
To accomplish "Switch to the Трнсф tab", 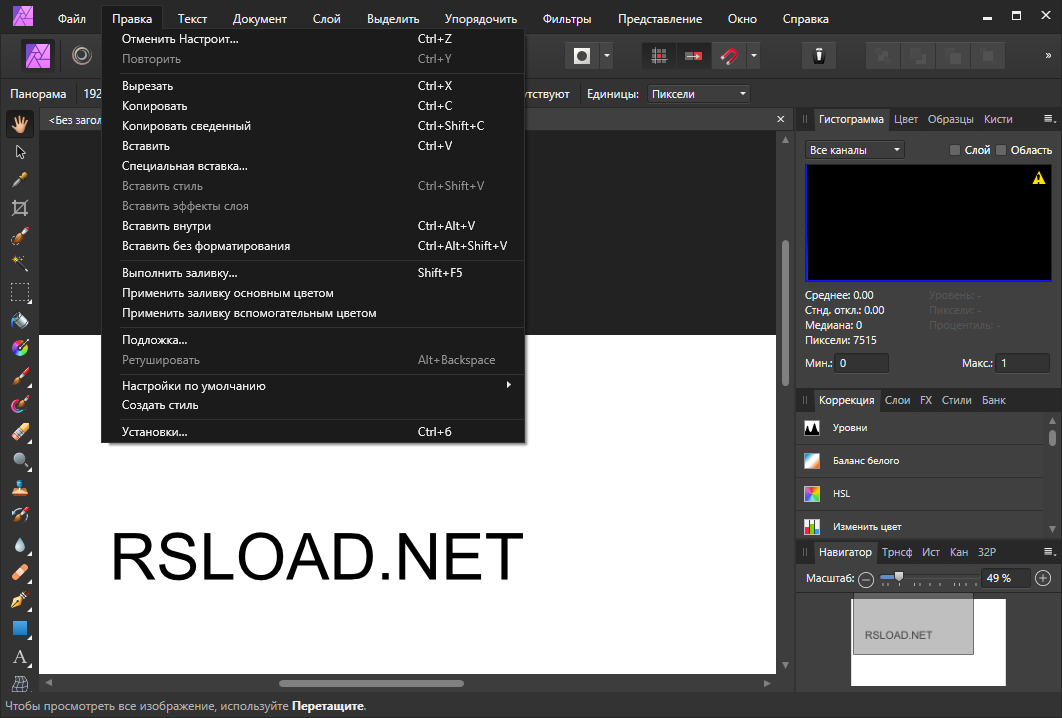I will click(x=897, y=552).
